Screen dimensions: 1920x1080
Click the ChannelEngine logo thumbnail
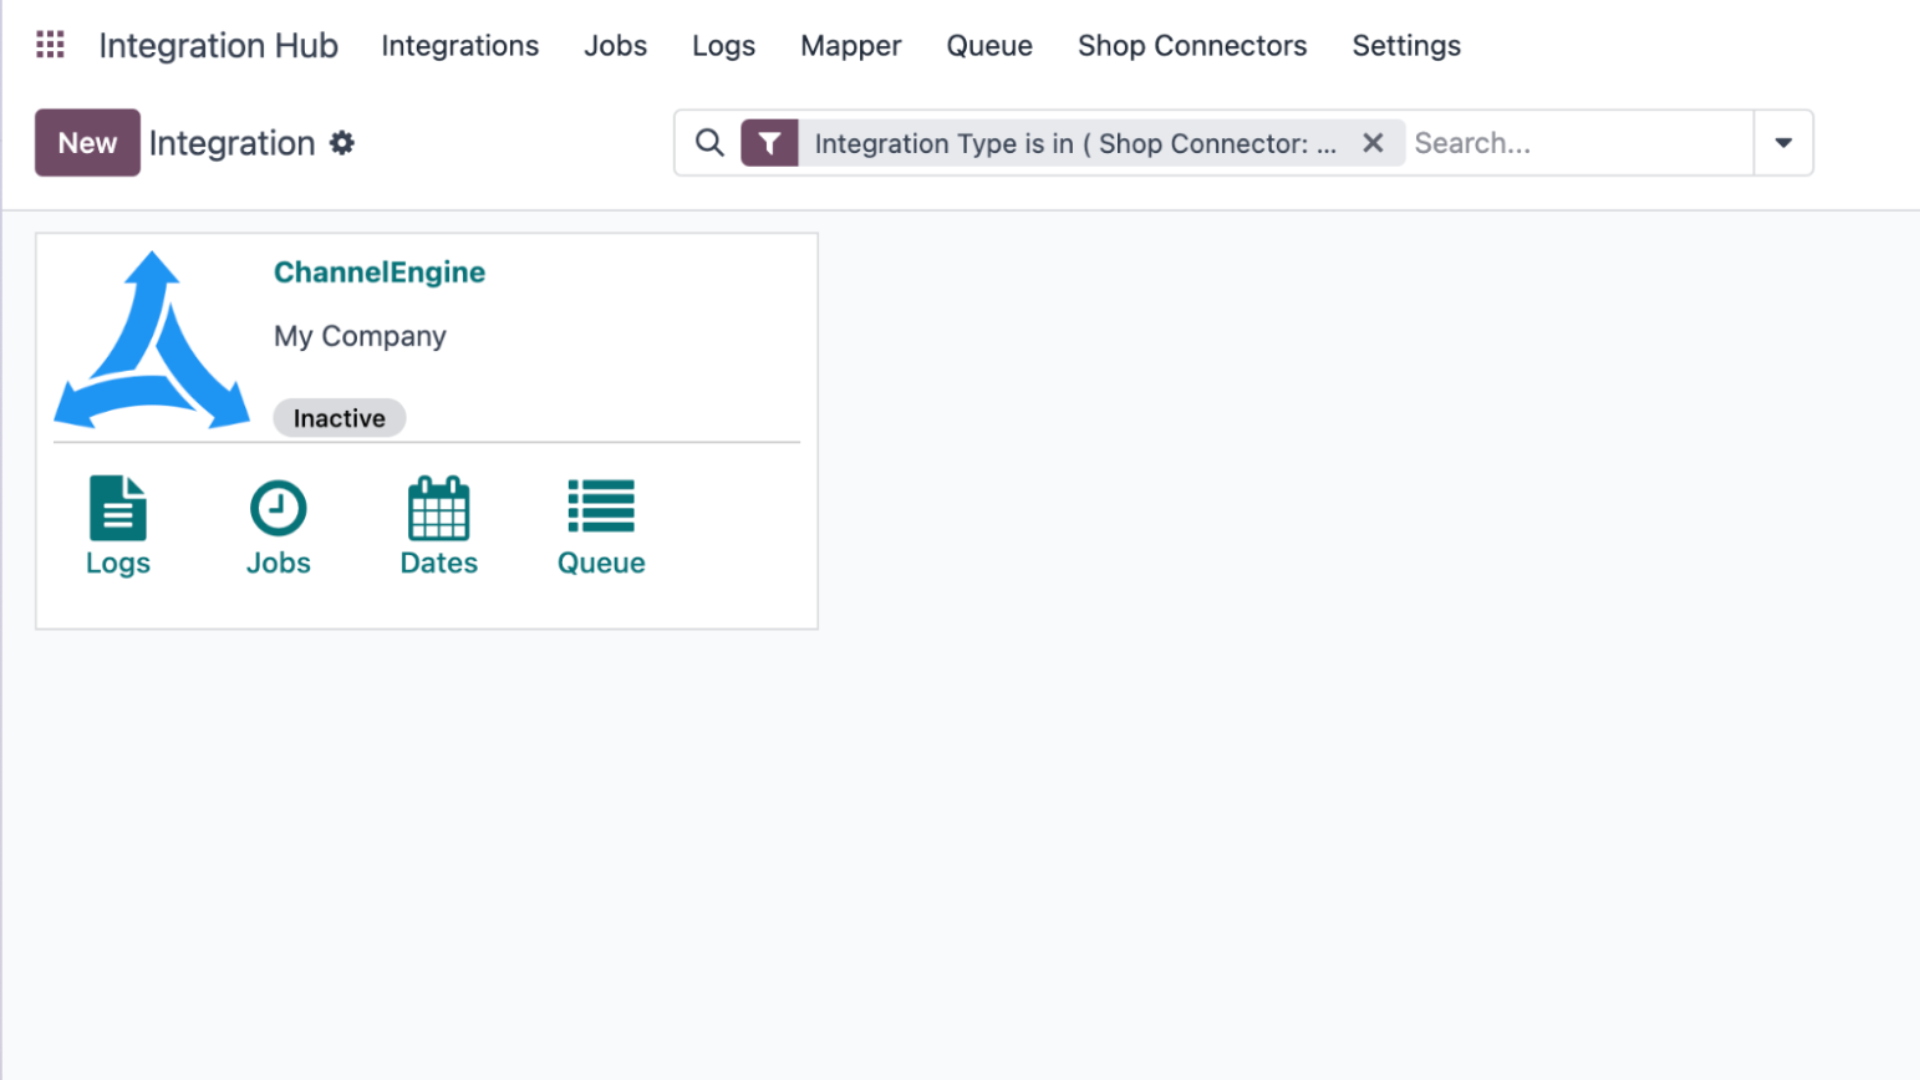tap(152, 339)
